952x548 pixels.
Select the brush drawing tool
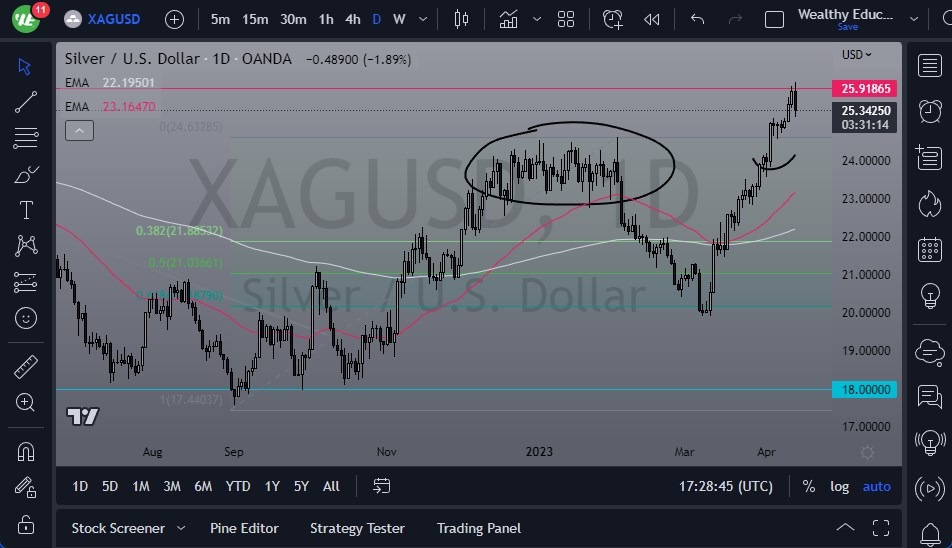26,174
